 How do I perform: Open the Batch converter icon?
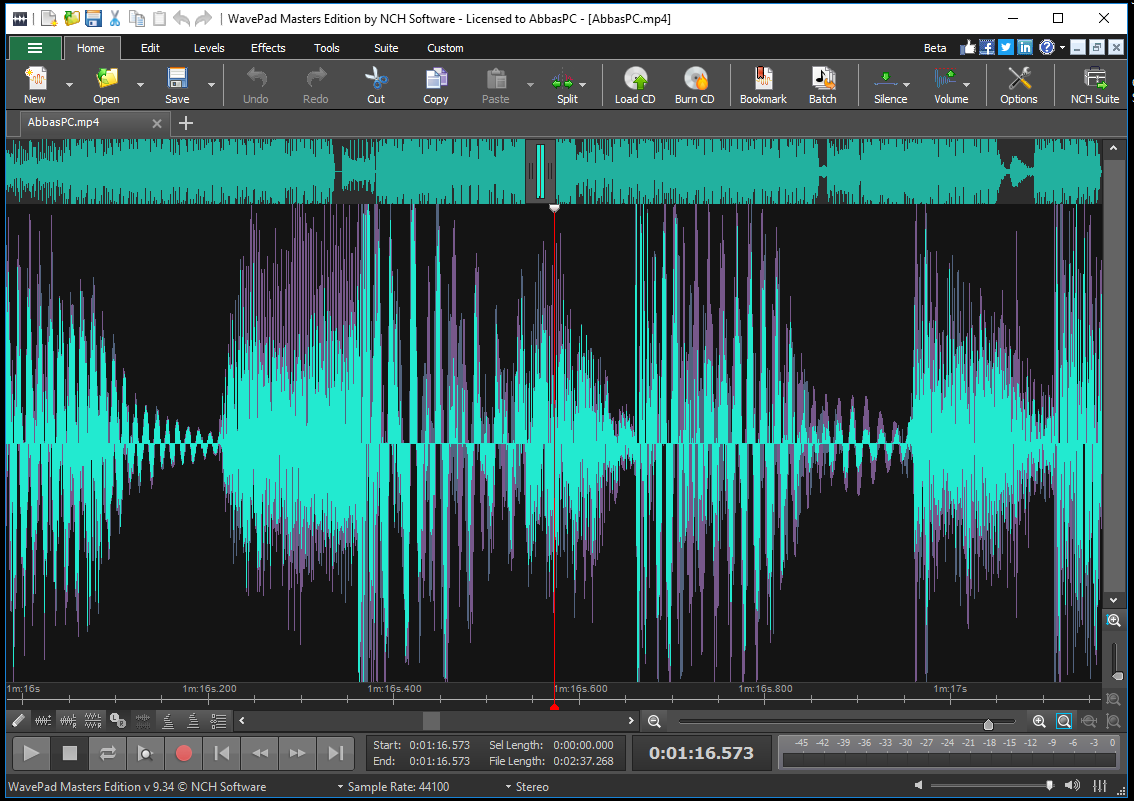(x=823, y=79)
